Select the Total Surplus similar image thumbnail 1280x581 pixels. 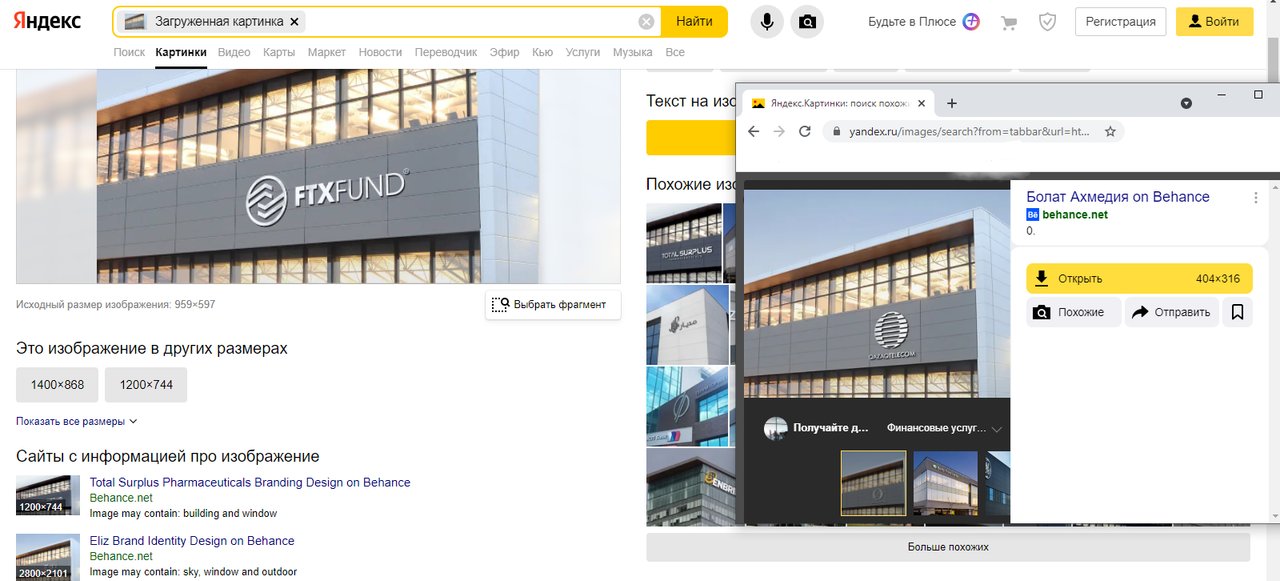(684, 243)
